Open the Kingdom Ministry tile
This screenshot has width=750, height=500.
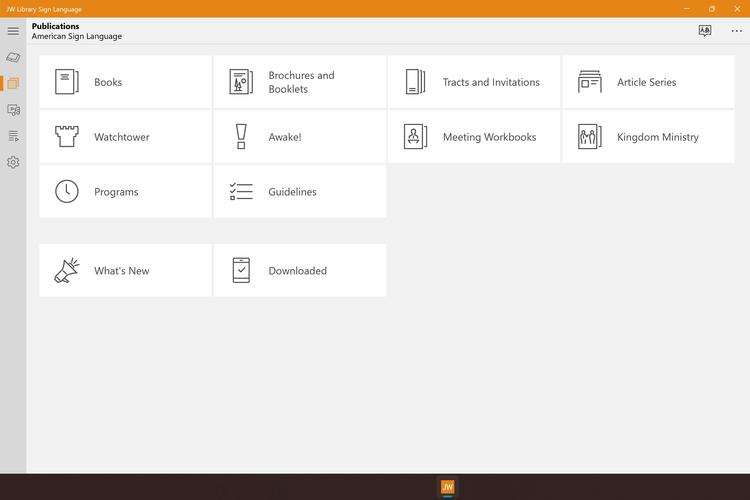pyautogui.click(x=648, y=137)
